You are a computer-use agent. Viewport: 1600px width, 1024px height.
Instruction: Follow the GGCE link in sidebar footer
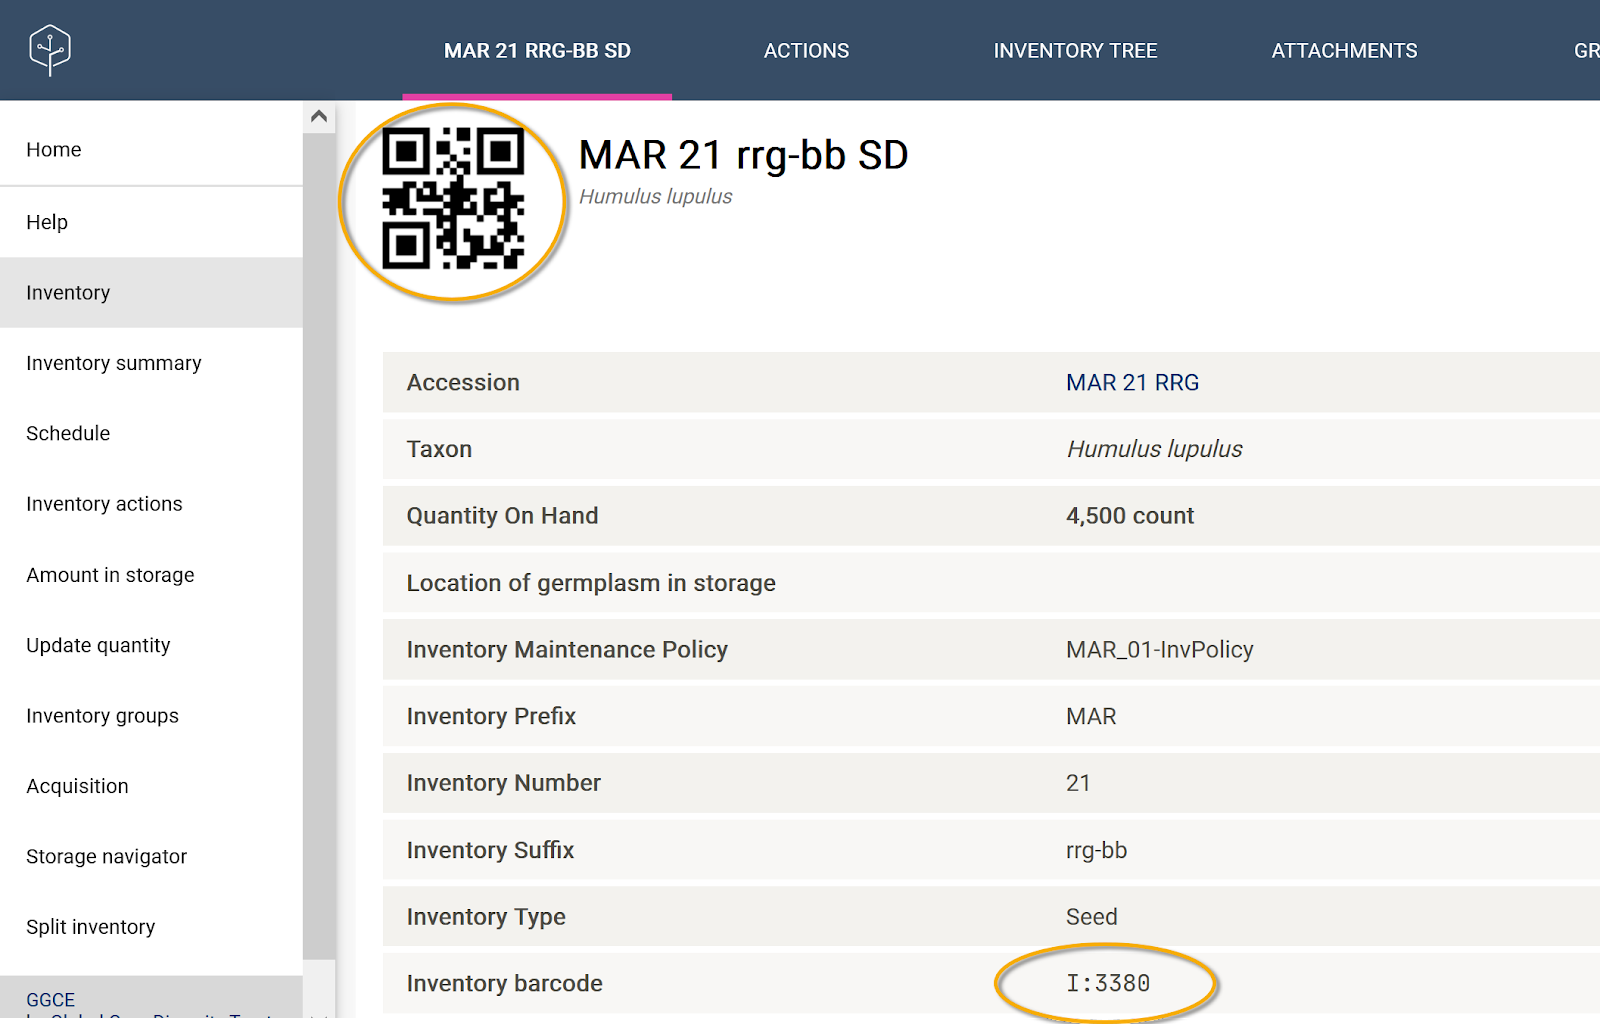(x=50, y=1000)
